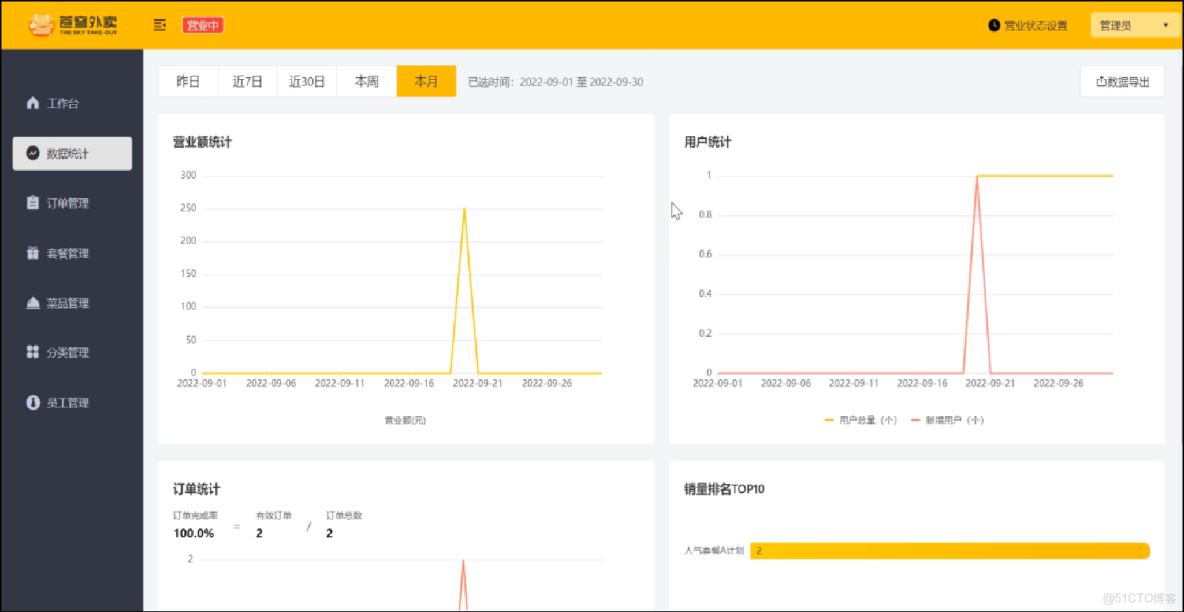1184x612 pixels.
Task: Select the 本周 date tab
Action: click(365, 81)
